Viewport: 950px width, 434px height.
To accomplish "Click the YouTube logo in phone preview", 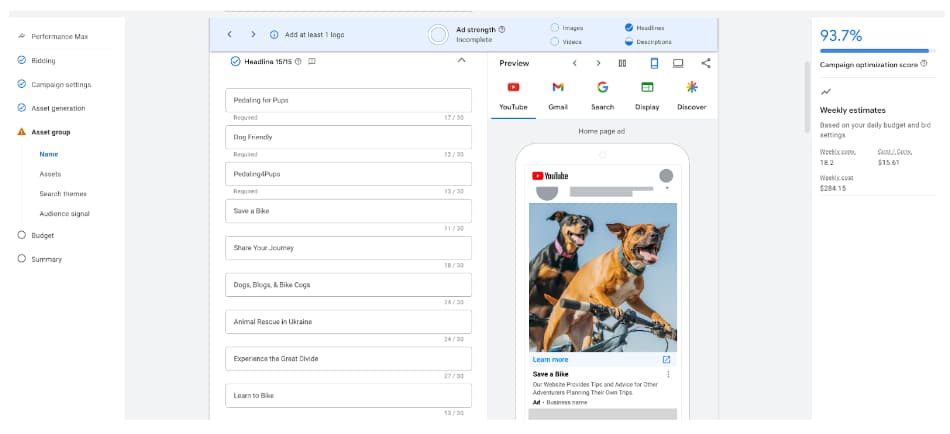I will [x=550, y=176].
